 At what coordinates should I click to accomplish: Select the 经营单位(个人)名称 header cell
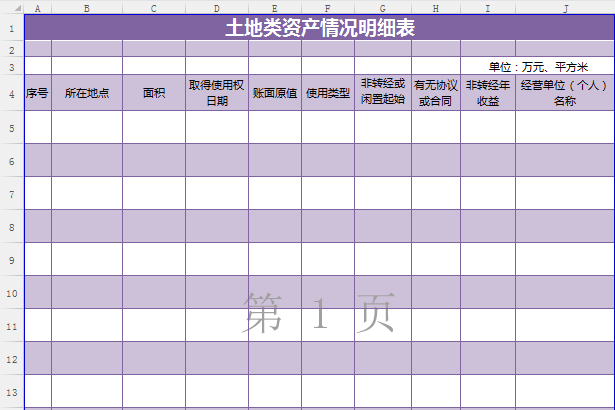tap(565, 93)
